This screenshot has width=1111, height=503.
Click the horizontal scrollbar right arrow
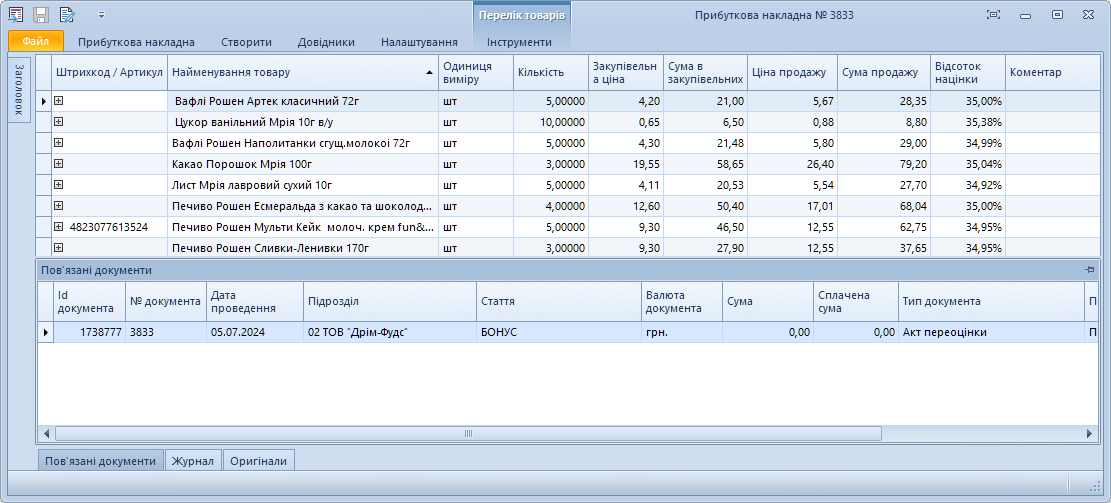coord(1090,434)
